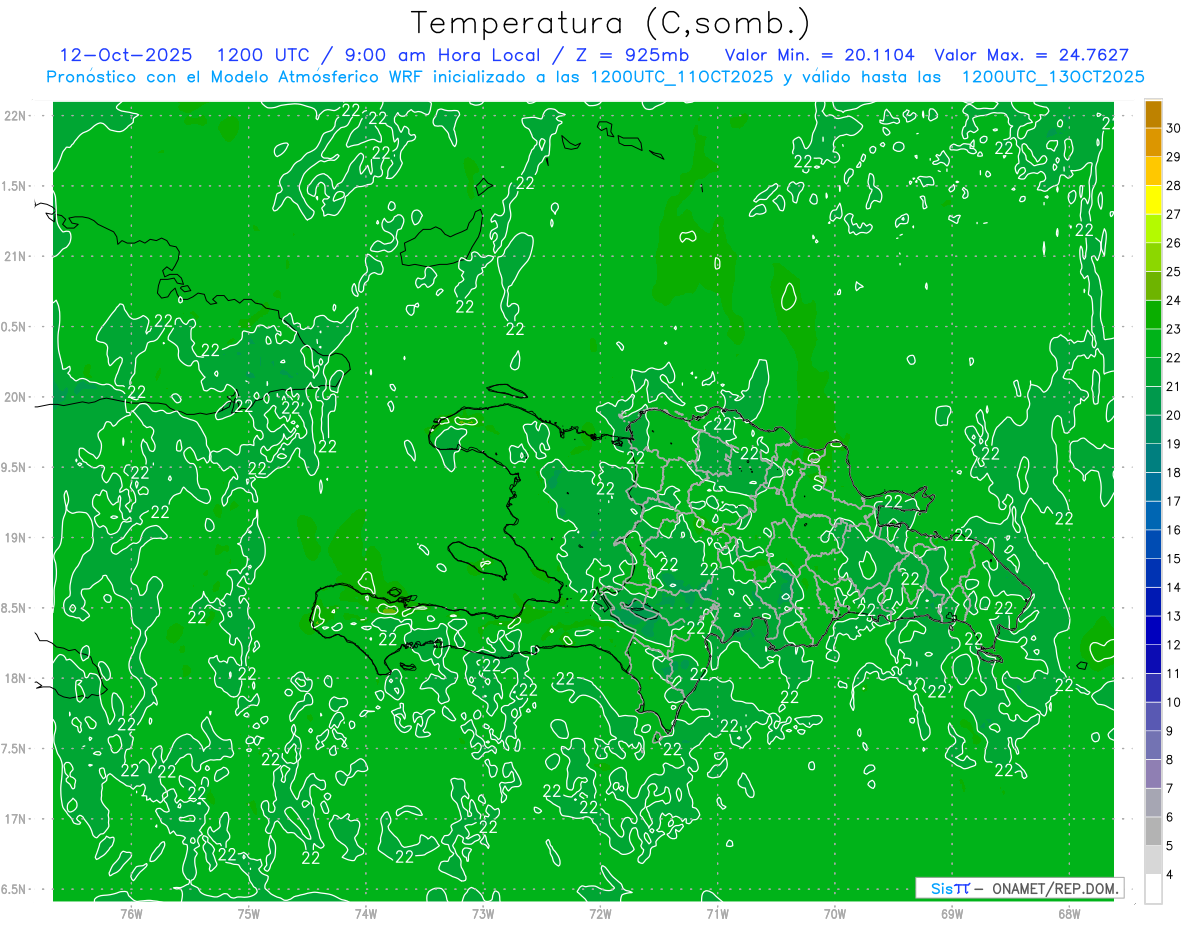Click the white swatch below legend value 4

(x=1153, y=889)
